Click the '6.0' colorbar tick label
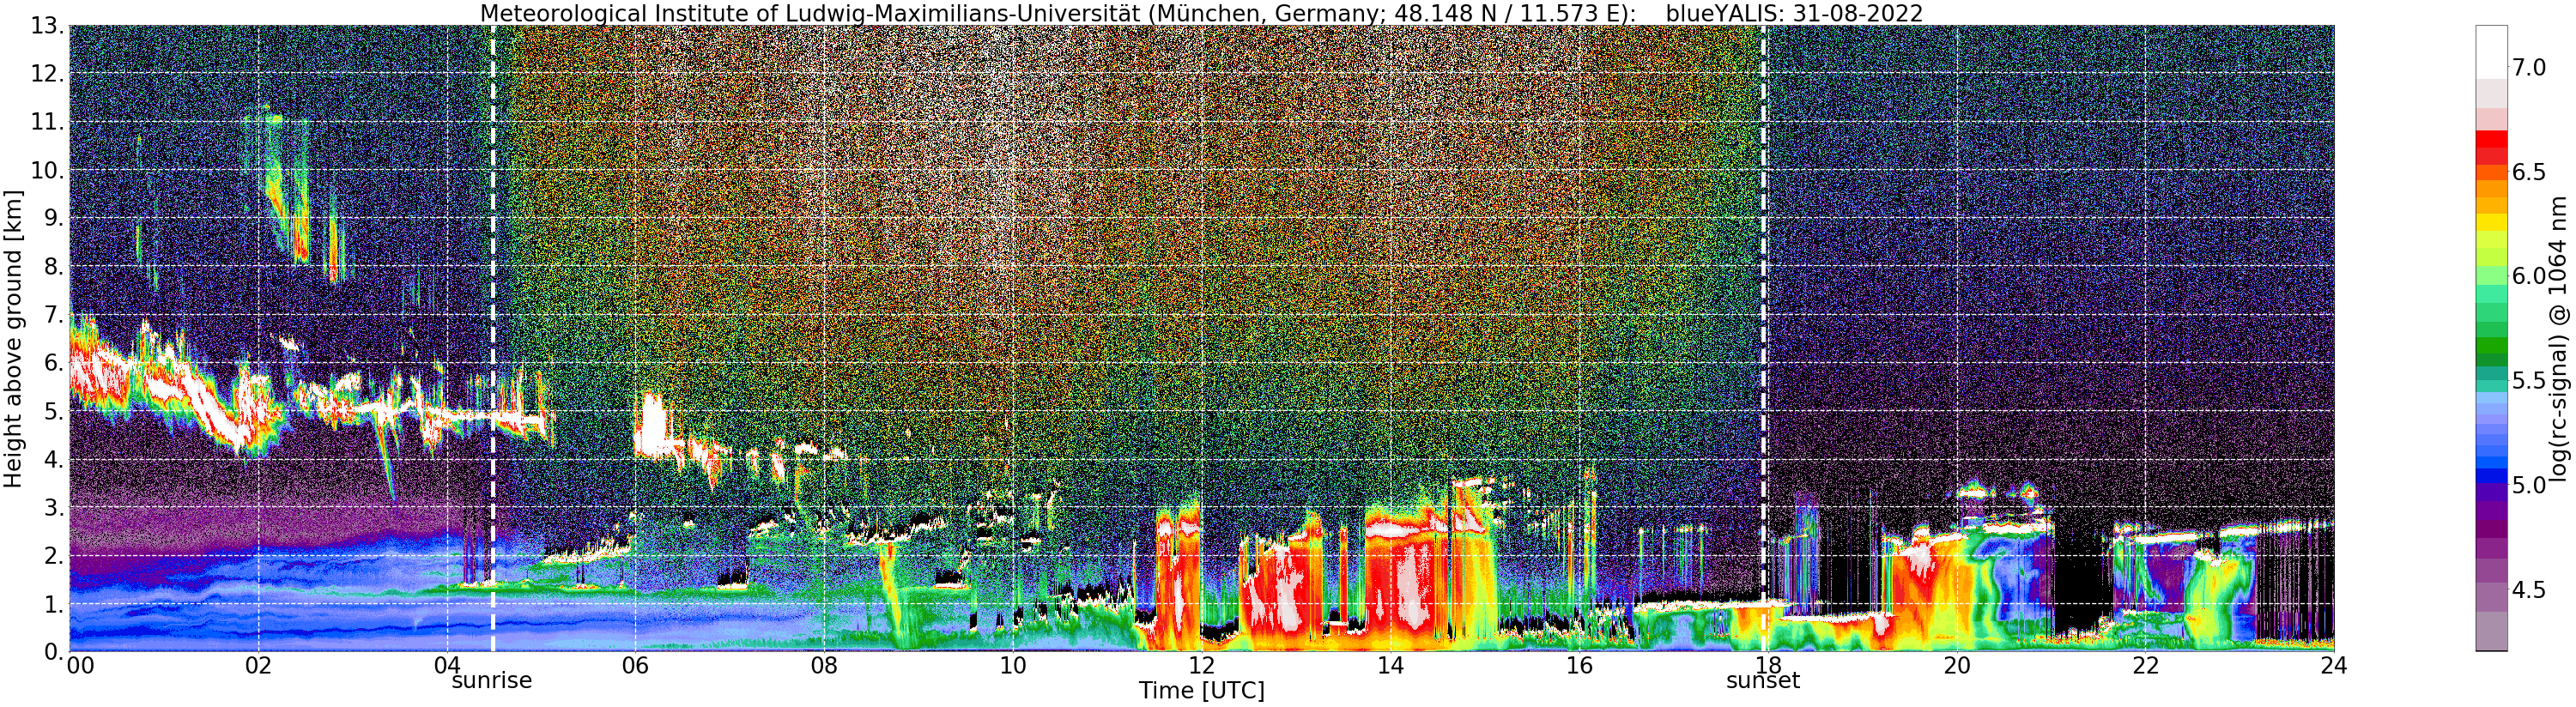The width and height of the screenshot is (2576, 707). [x=2529, y=276]
